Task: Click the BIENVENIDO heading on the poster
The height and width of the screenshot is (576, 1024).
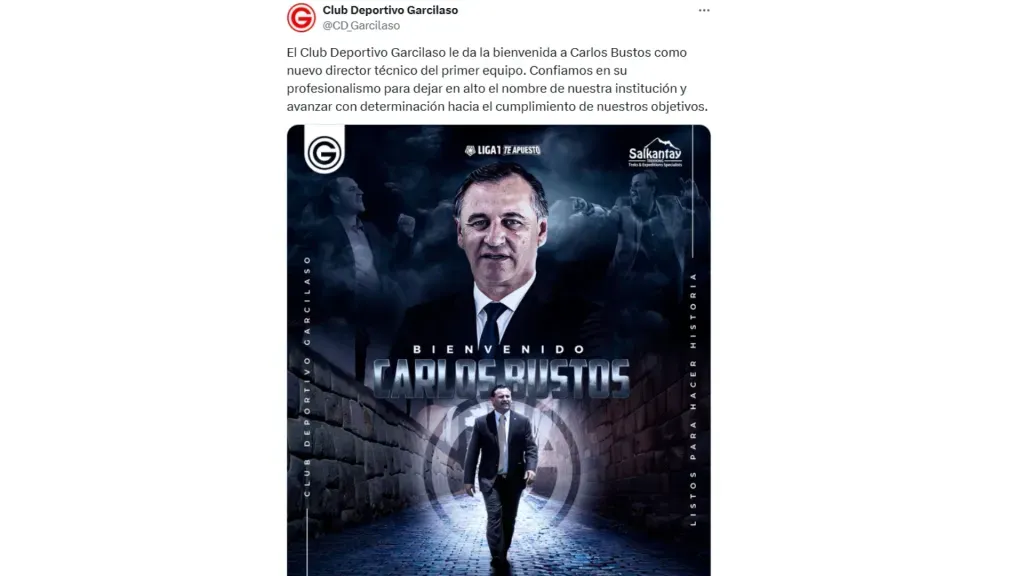Action: pos(499,349)
